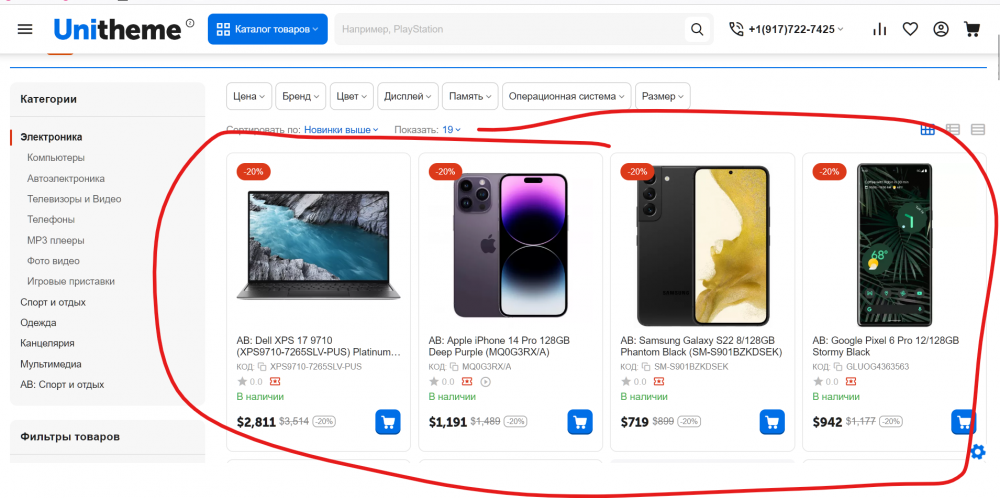
Task: Click the search magnifier icon
Action: [697, 29]
